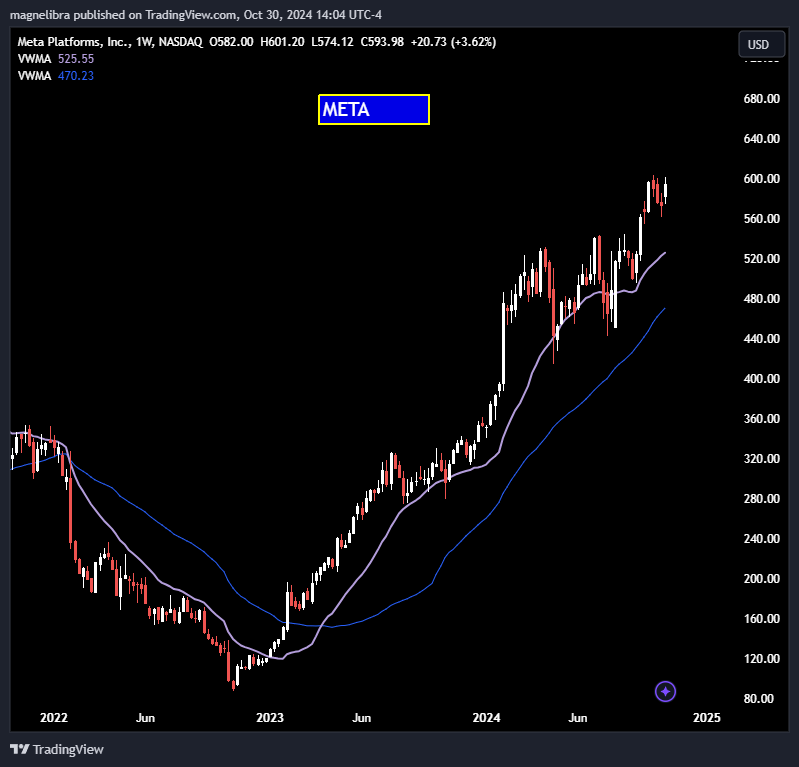Click the 80.00 price axis label

click(761, 699)
